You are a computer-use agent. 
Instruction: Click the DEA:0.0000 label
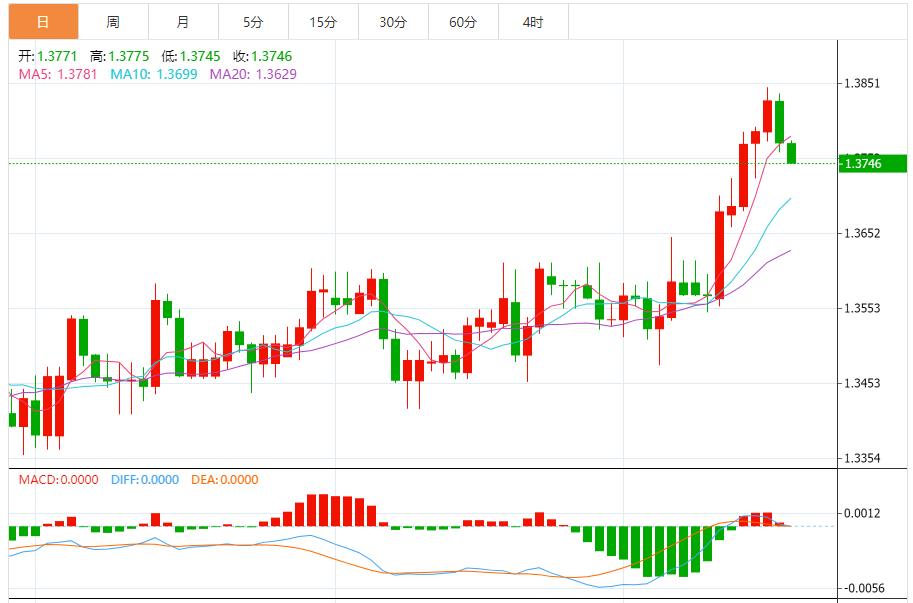[225, 480]
